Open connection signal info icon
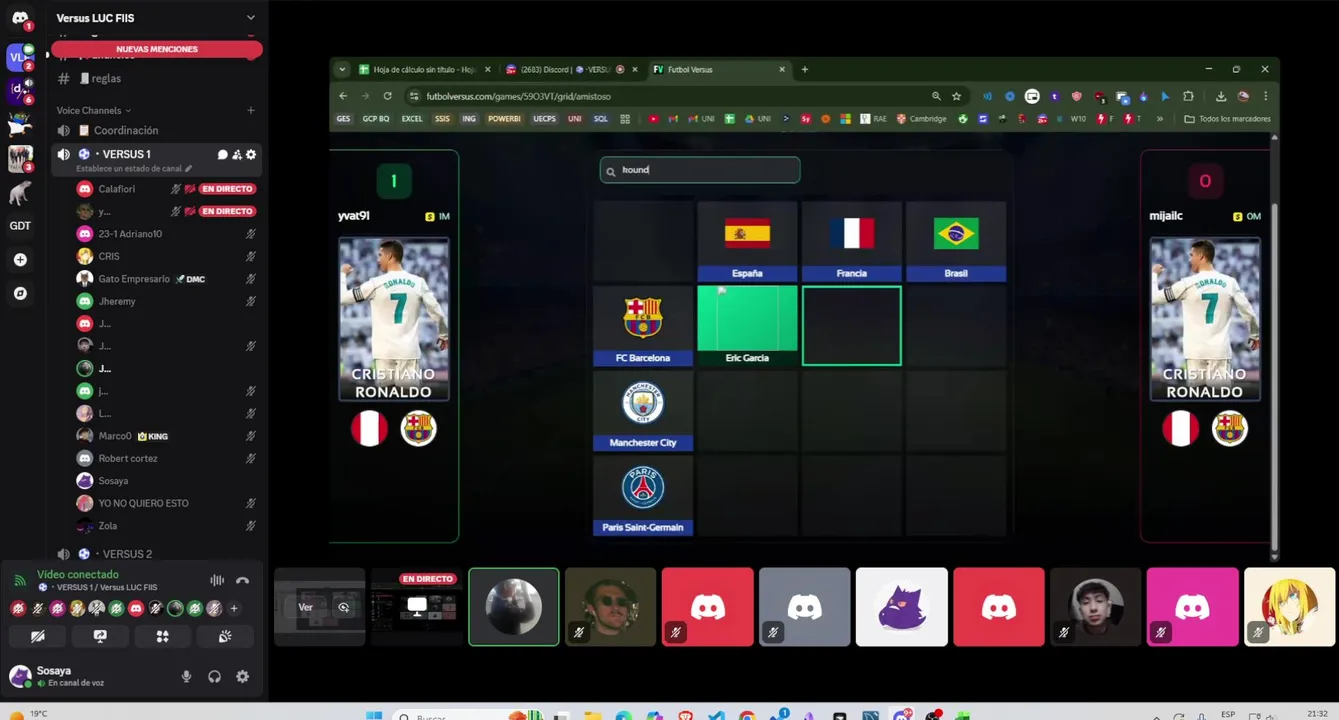 coord(19,581)
